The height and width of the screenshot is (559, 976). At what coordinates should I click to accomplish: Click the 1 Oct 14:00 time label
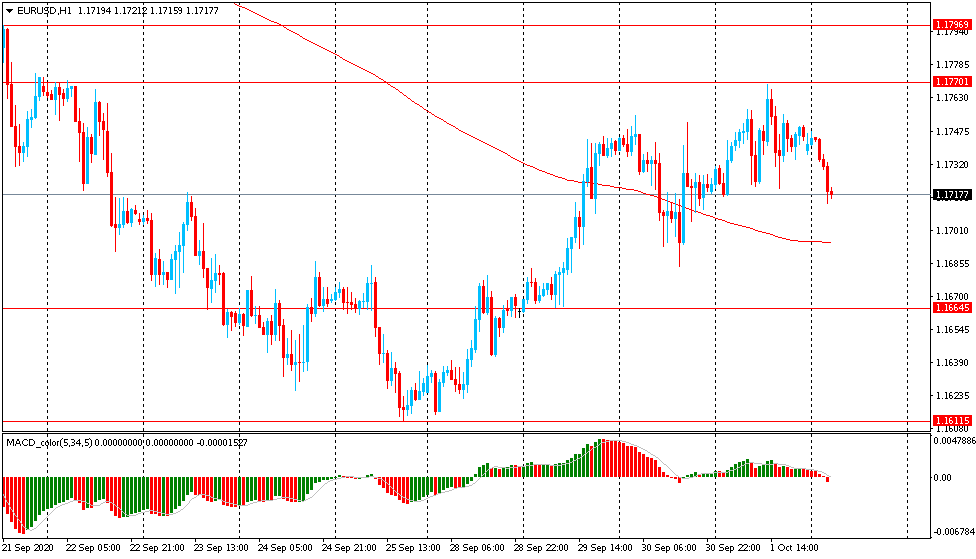[x=794, y=548]
